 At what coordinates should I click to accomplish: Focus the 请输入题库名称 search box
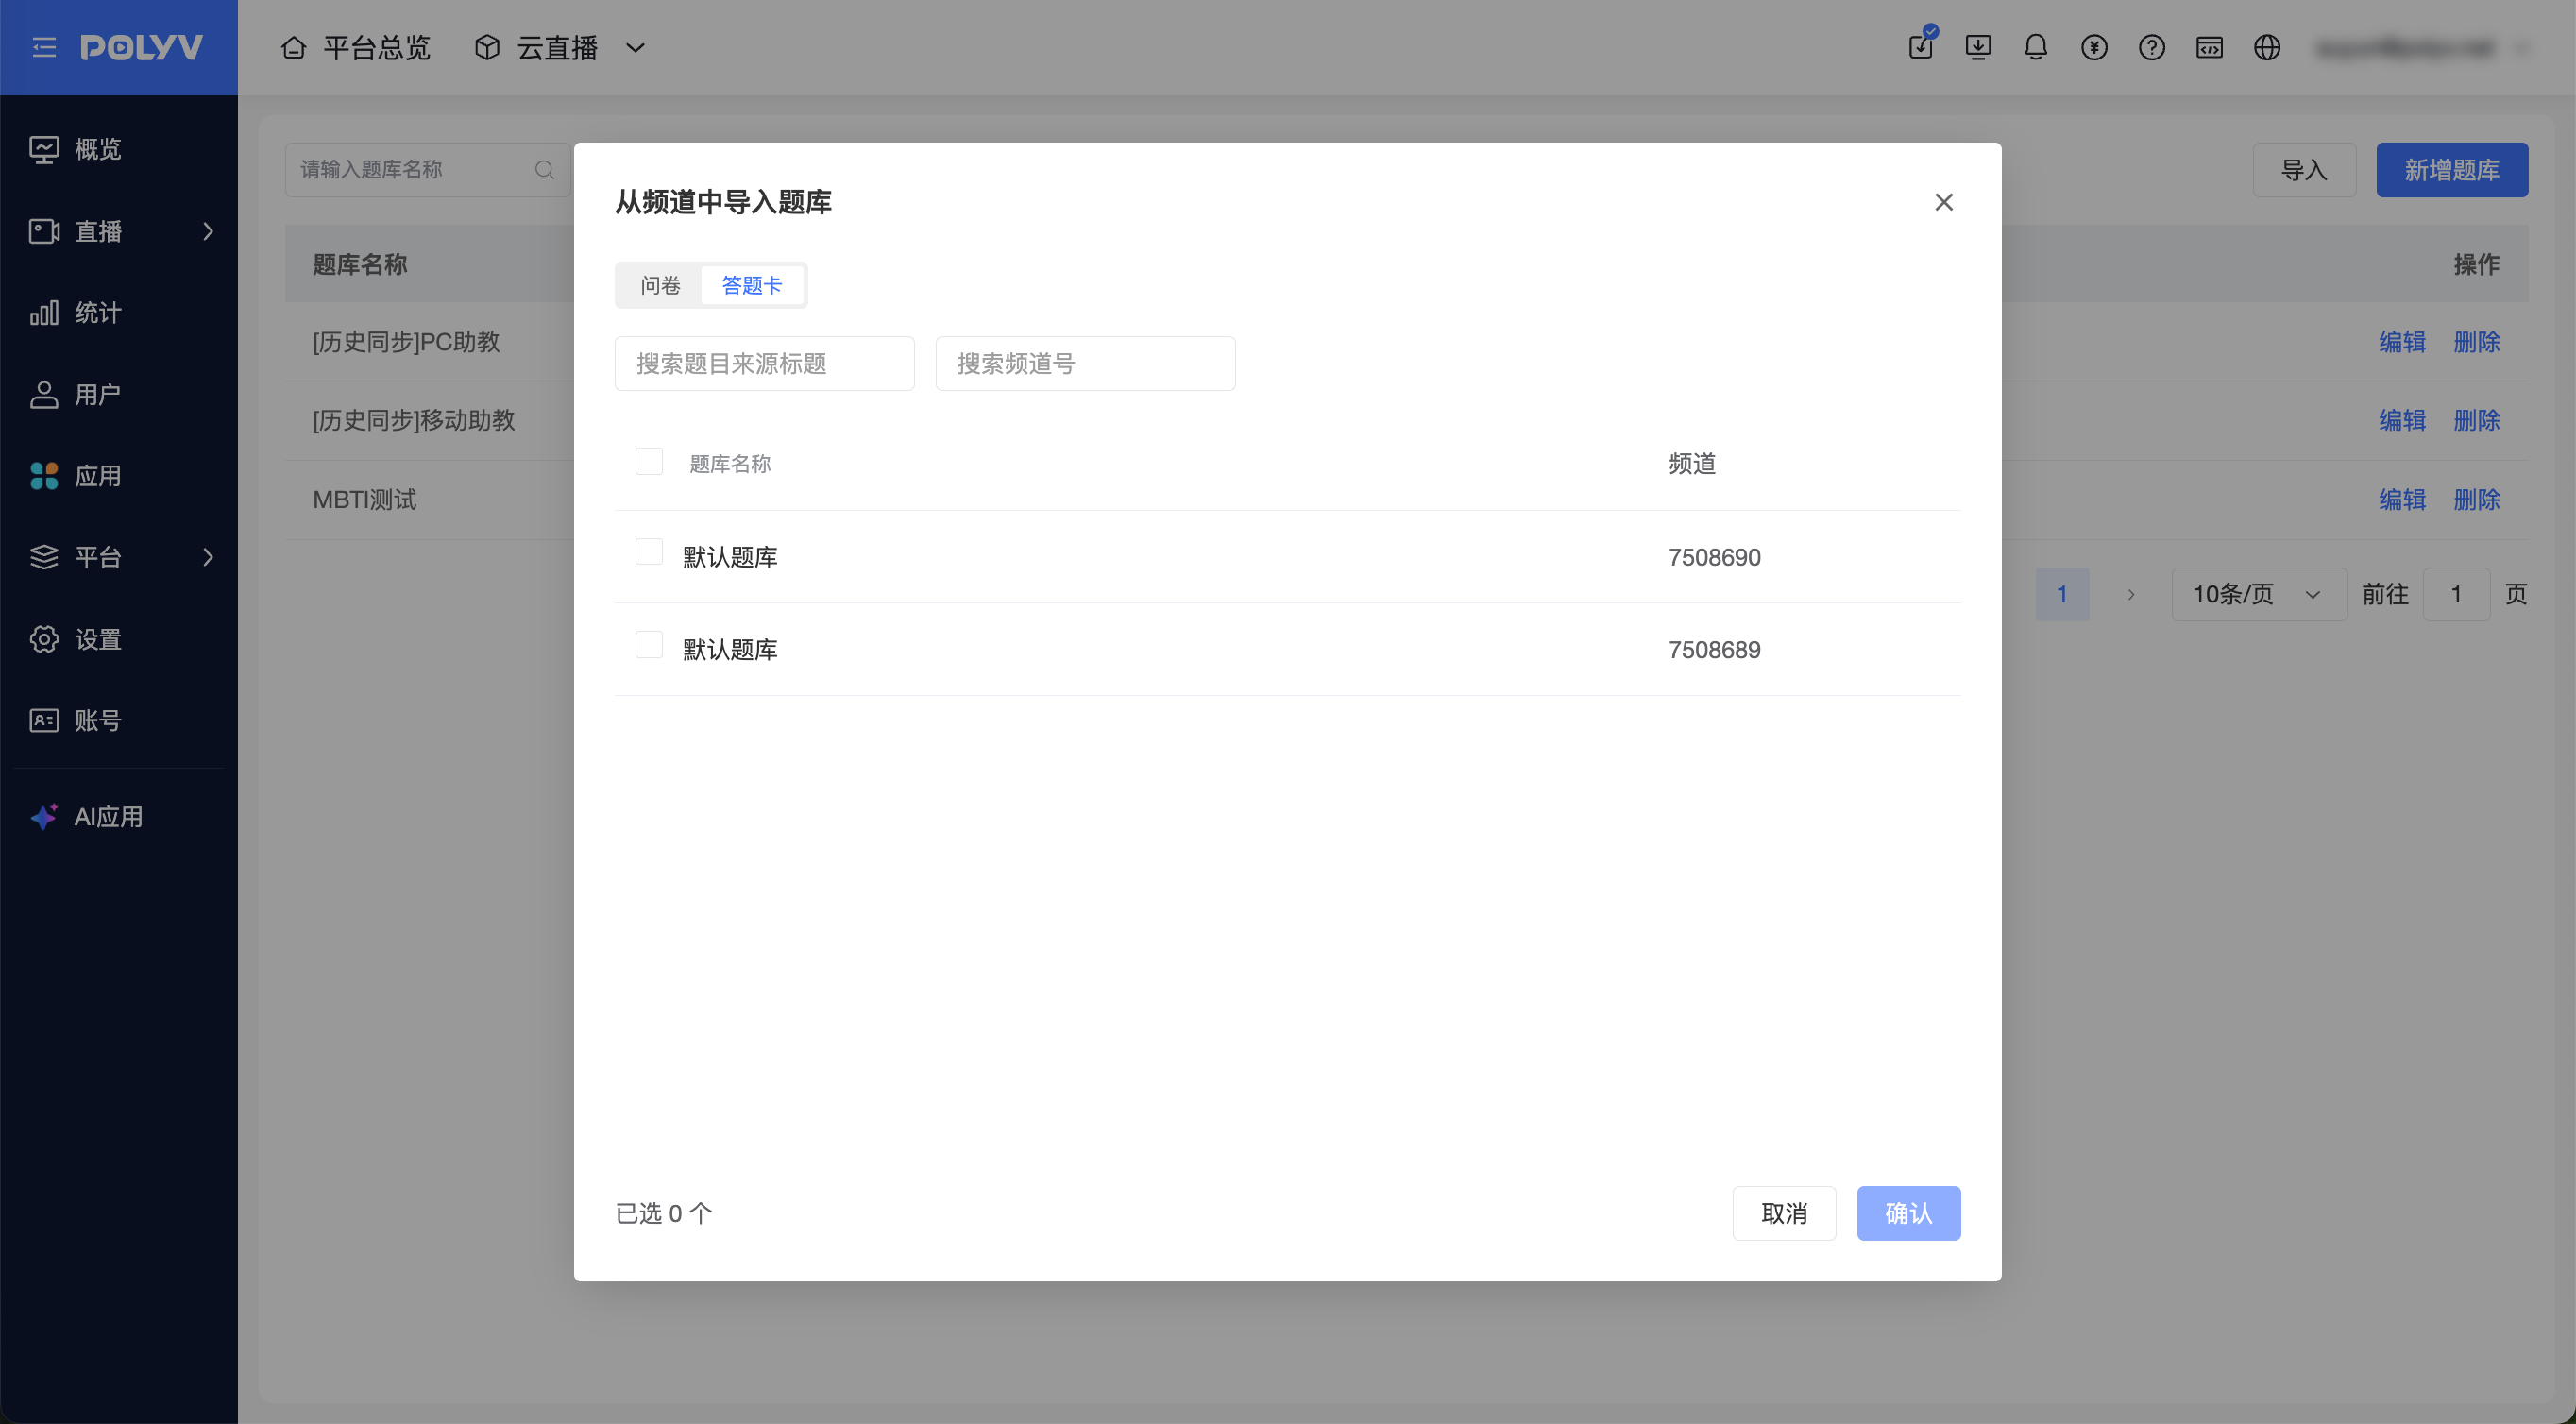coord(427,170)
